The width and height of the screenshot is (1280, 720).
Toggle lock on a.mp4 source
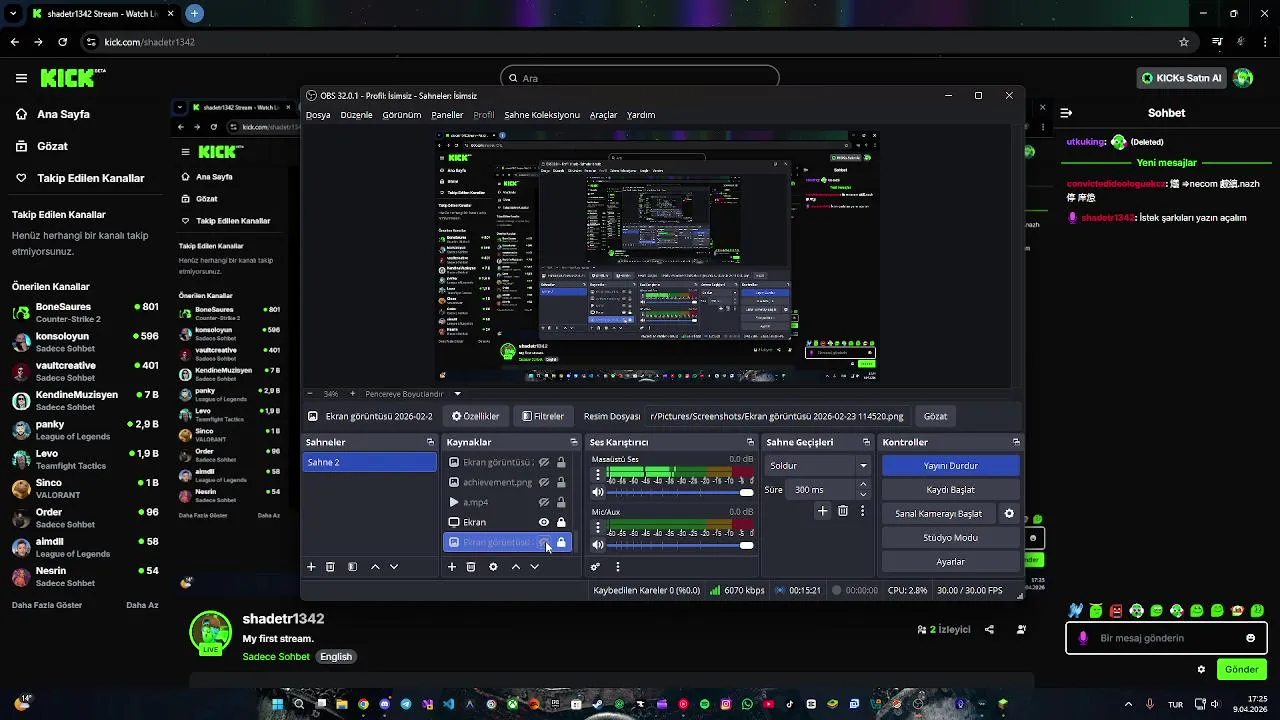[x=561, y=502]
